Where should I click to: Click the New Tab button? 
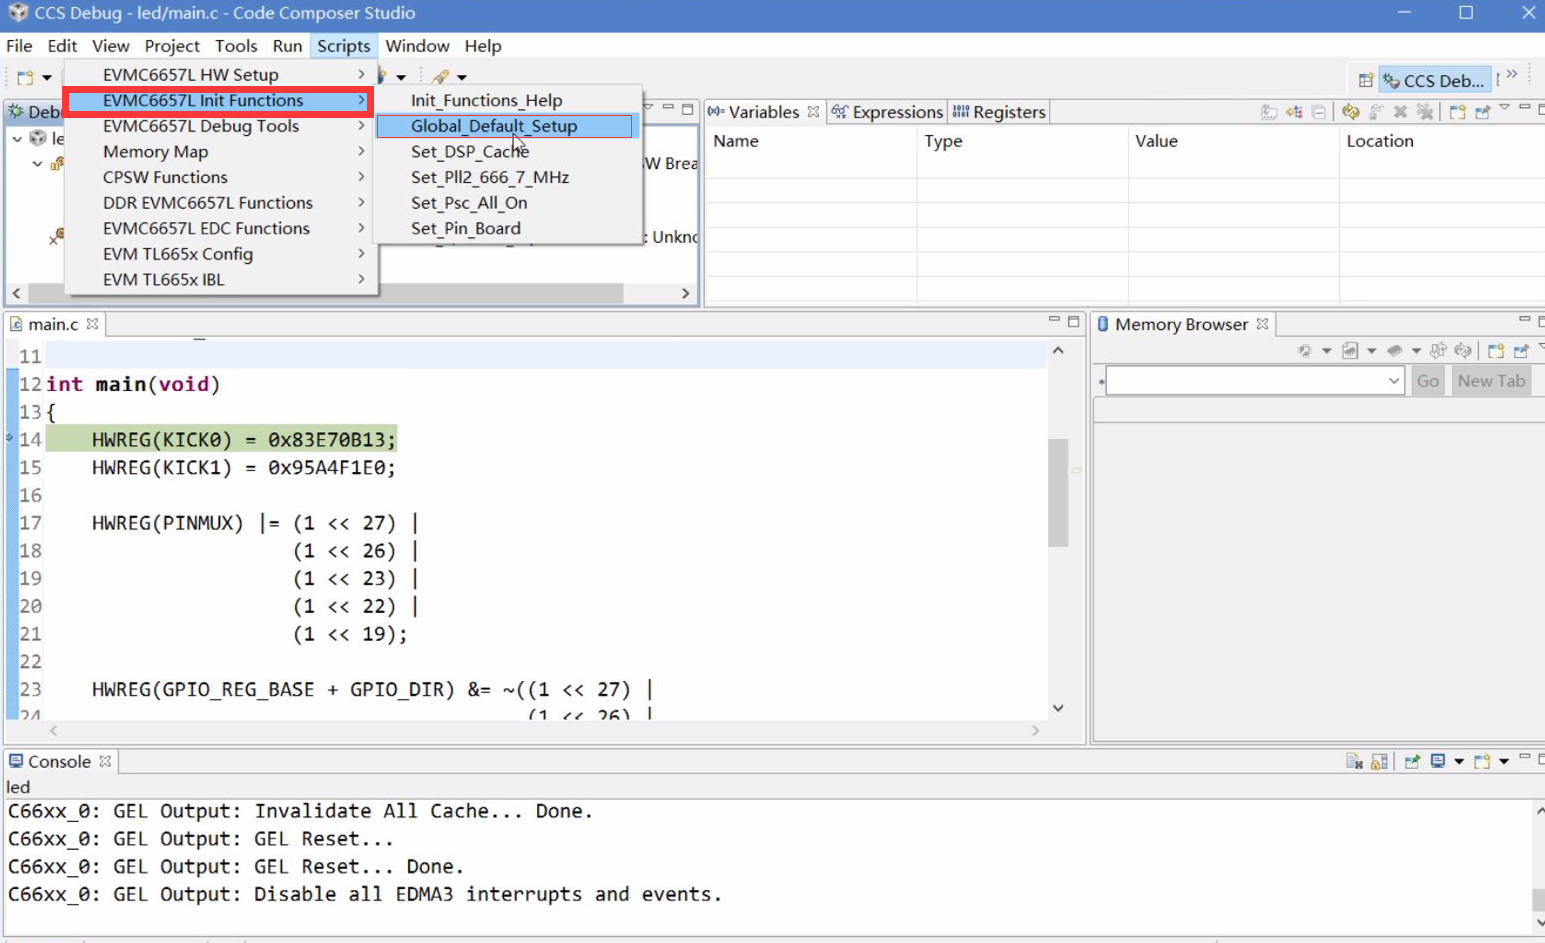1490,380
